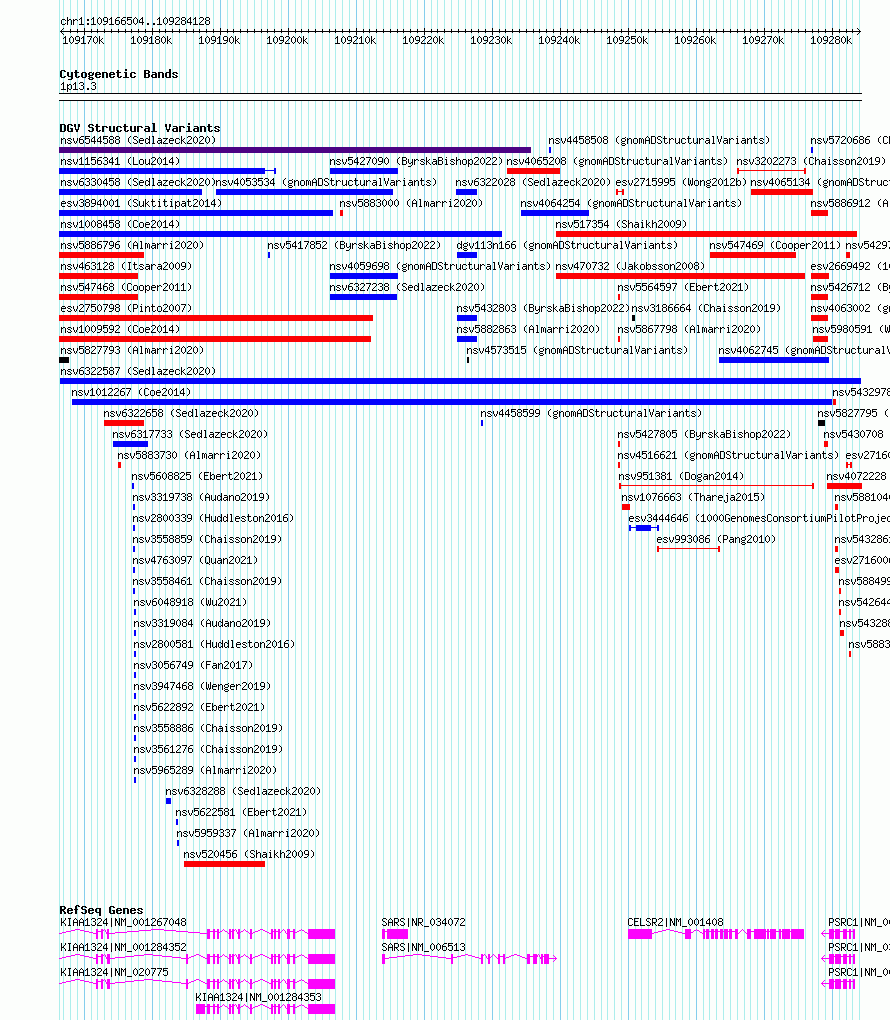Click nsv517354 (Shaikh2009) label
Image resolution: width=890 pixels, height=1020 pixels.
pos(621,224)
